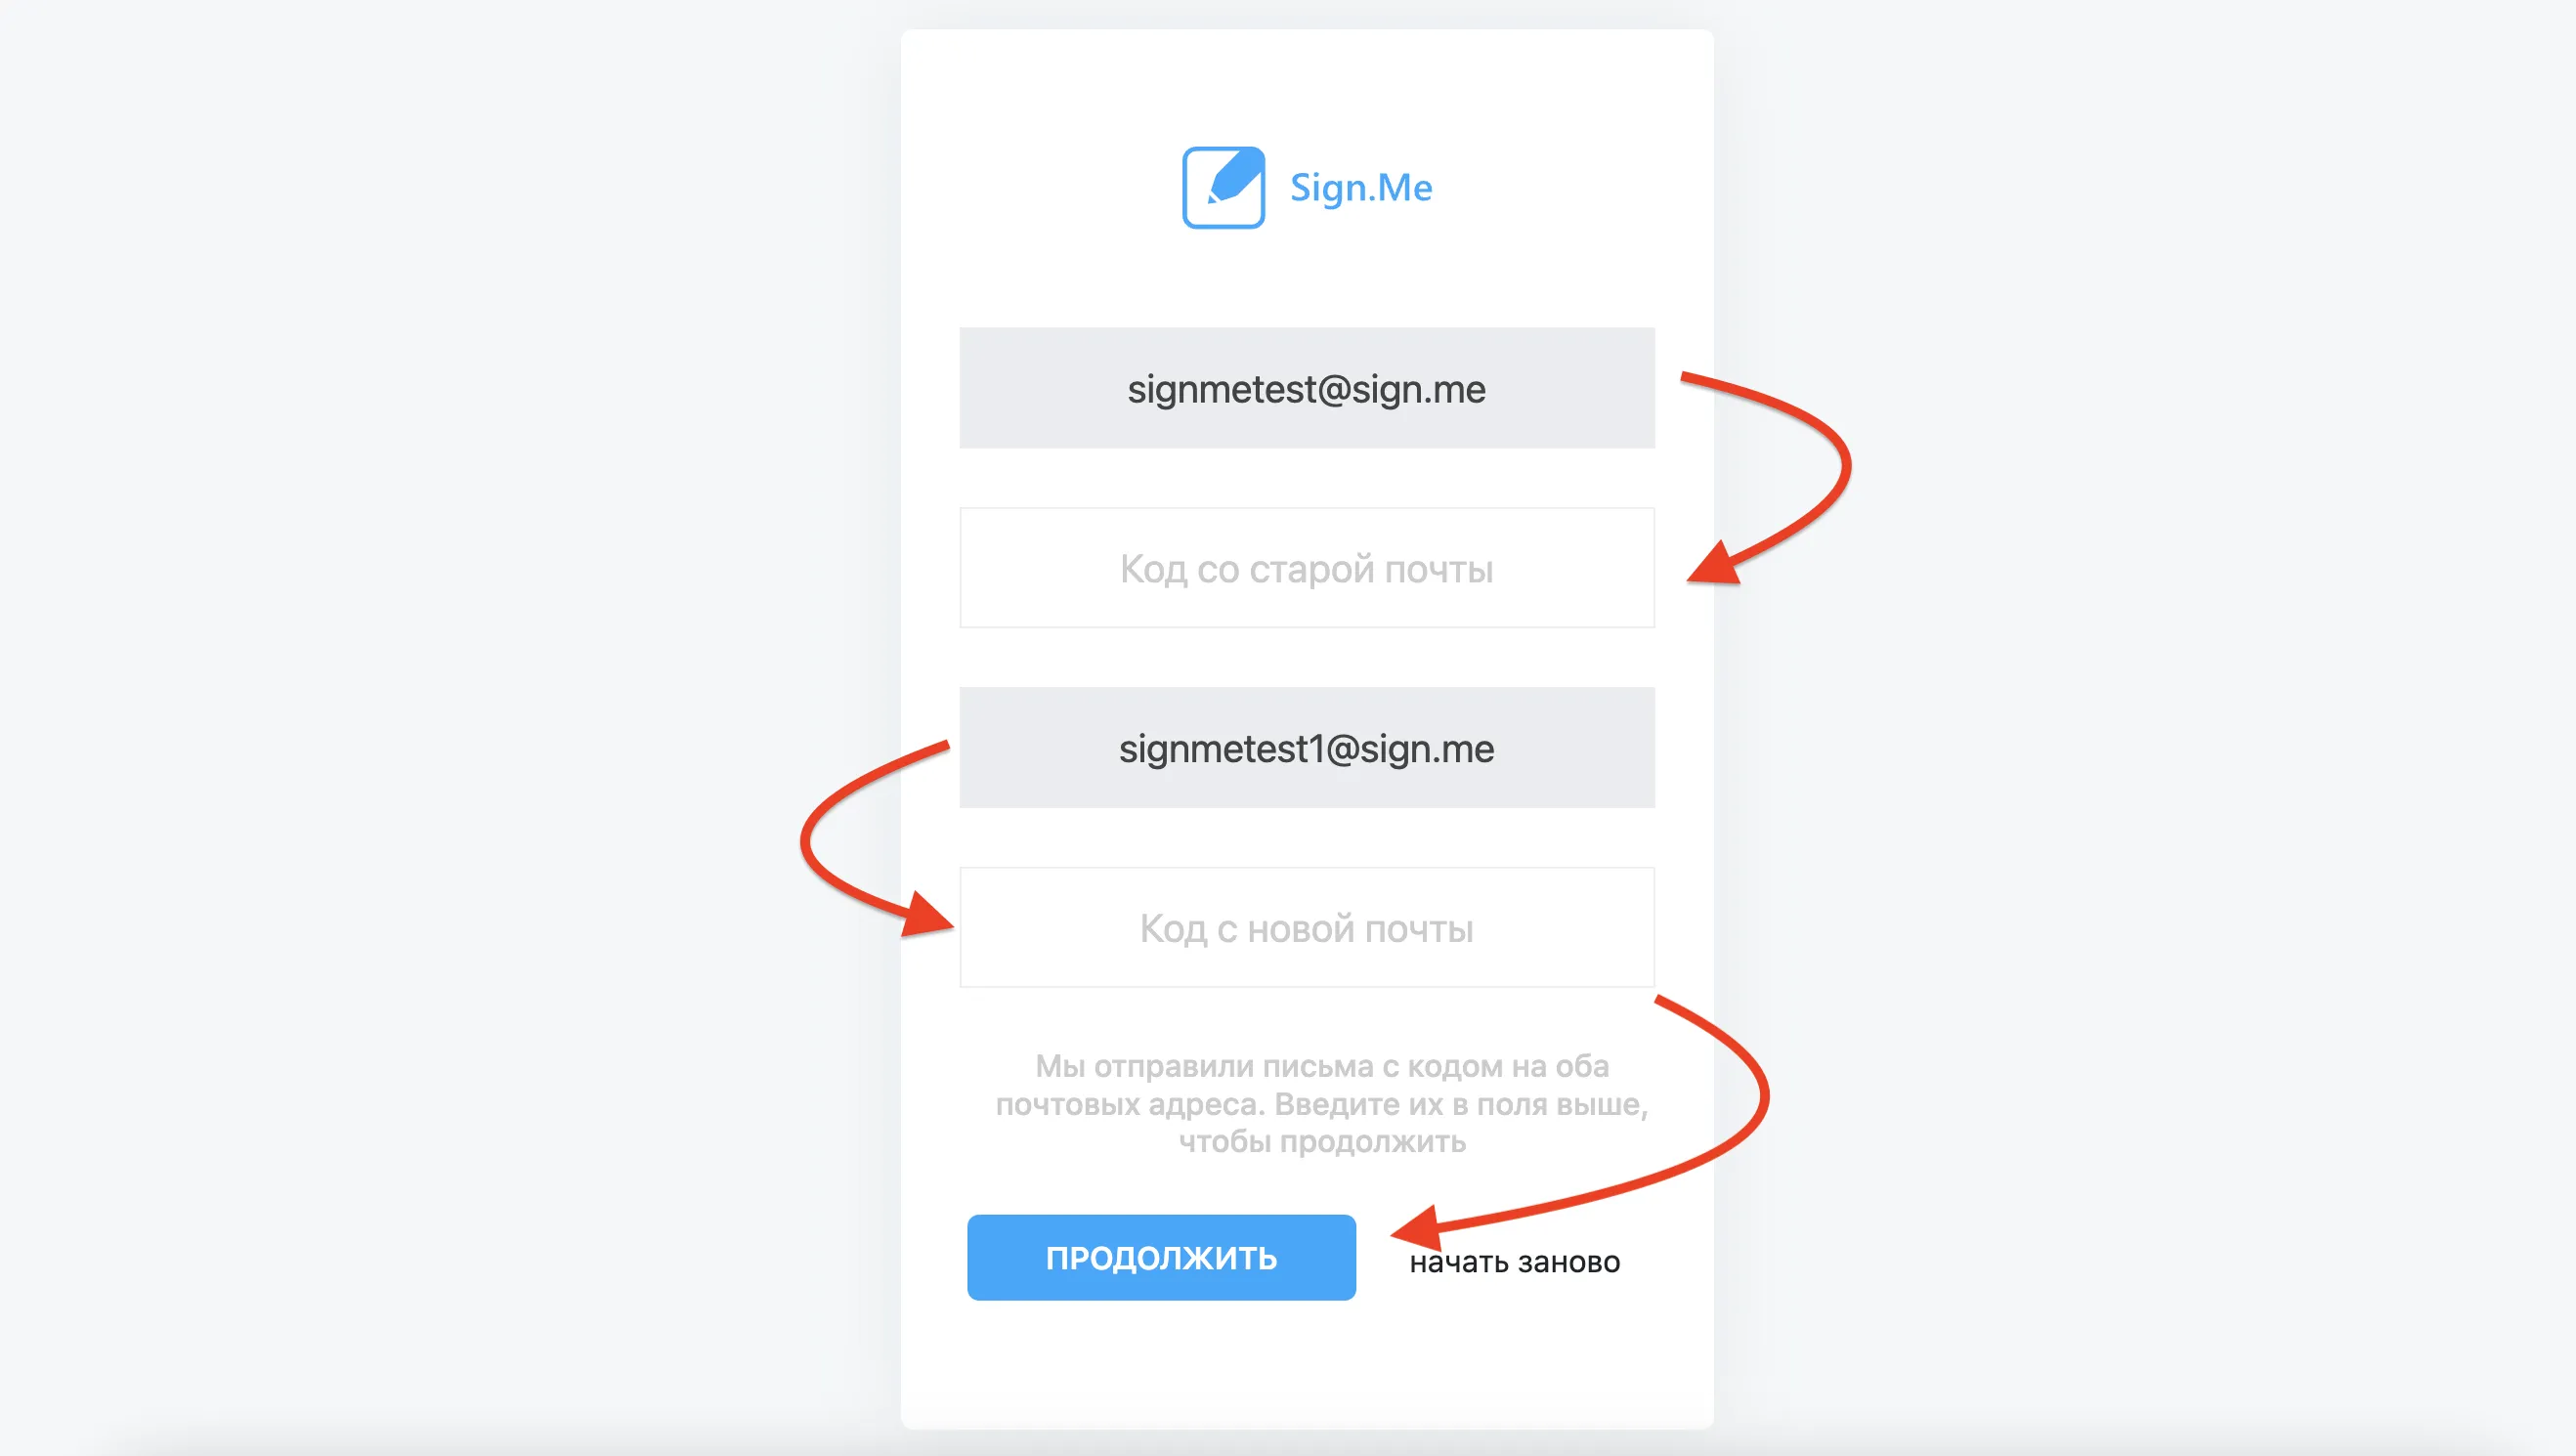Viewport: 2576px width, 1456px height.
Task: Click the signmetest1@sign.me email field
Action: pos(1307,748)
